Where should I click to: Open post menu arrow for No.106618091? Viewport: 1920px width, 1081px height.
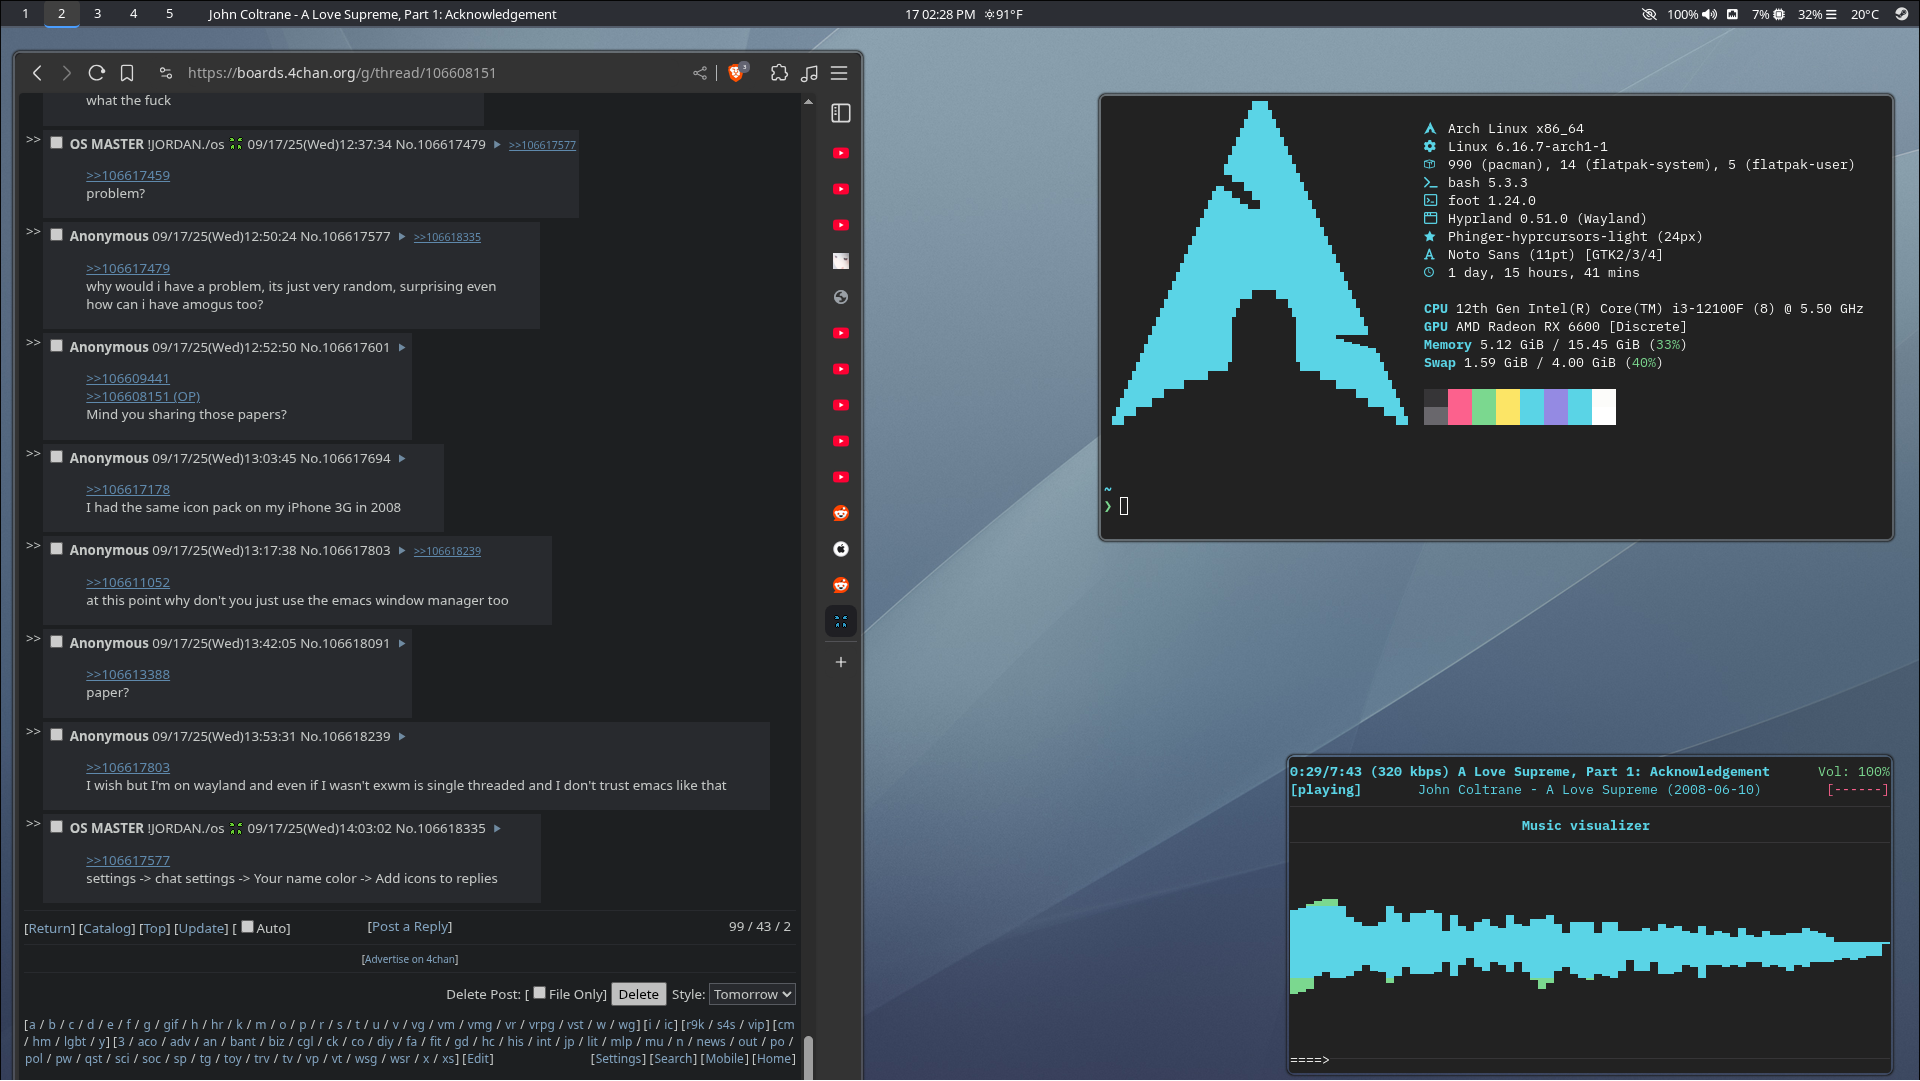click(x=402, y=644)
